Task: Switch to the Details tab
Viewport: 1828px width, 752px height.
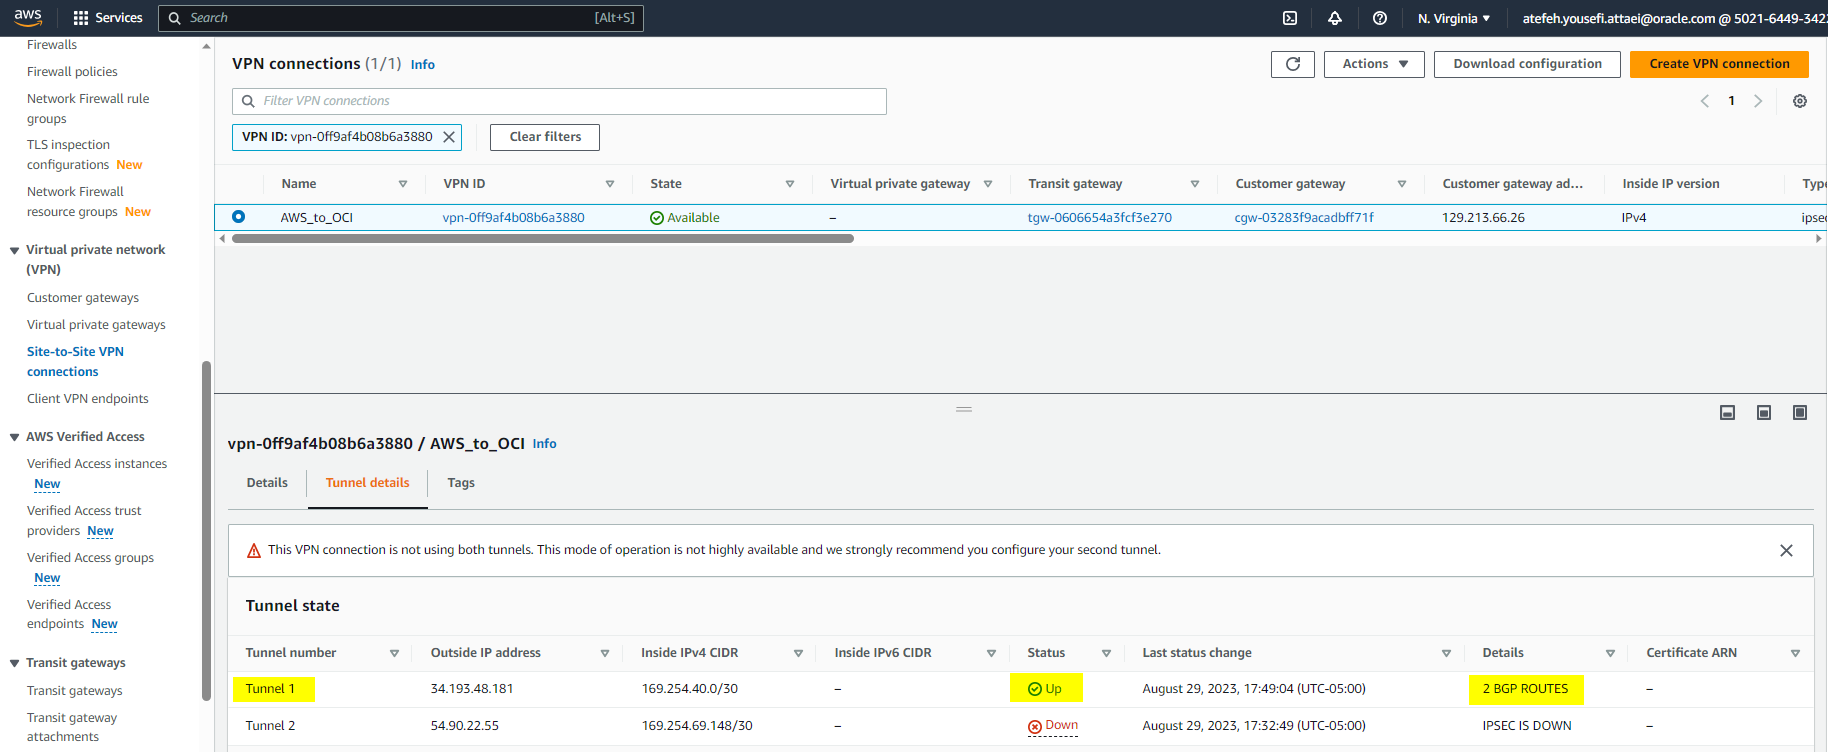Action: tap(267, 483)
